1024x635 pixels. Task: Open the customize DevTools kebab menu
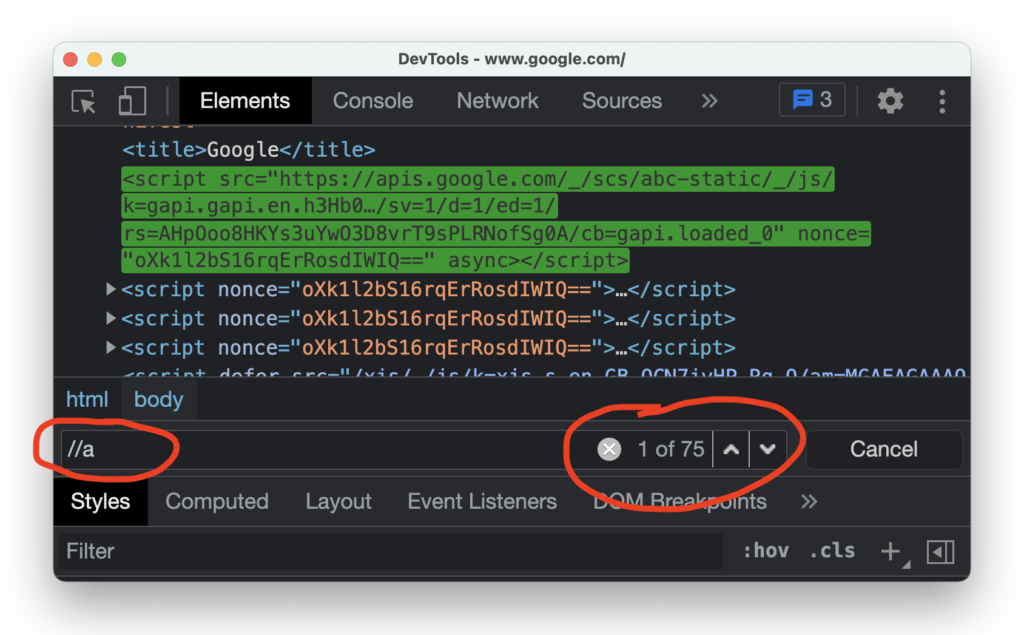pos(942,101)
